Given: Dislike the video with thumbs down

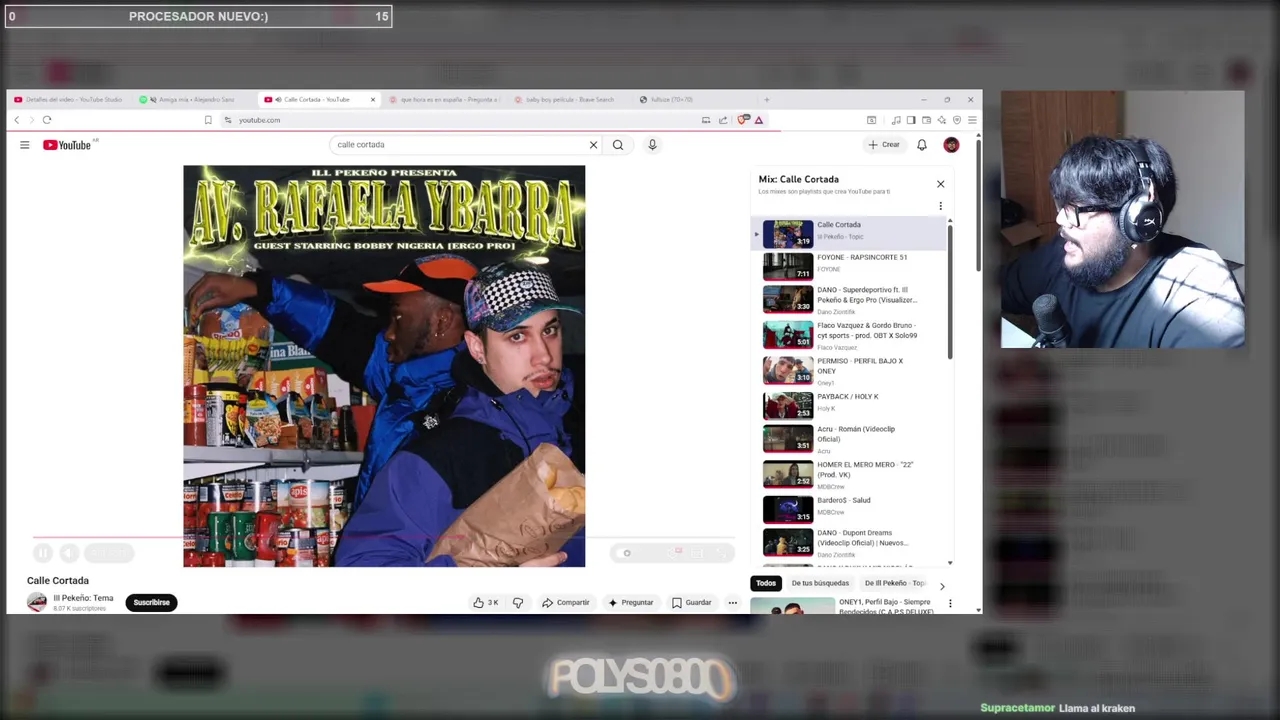Looking at the screenshot, I should pyautogui.click(x=518, y=603).
